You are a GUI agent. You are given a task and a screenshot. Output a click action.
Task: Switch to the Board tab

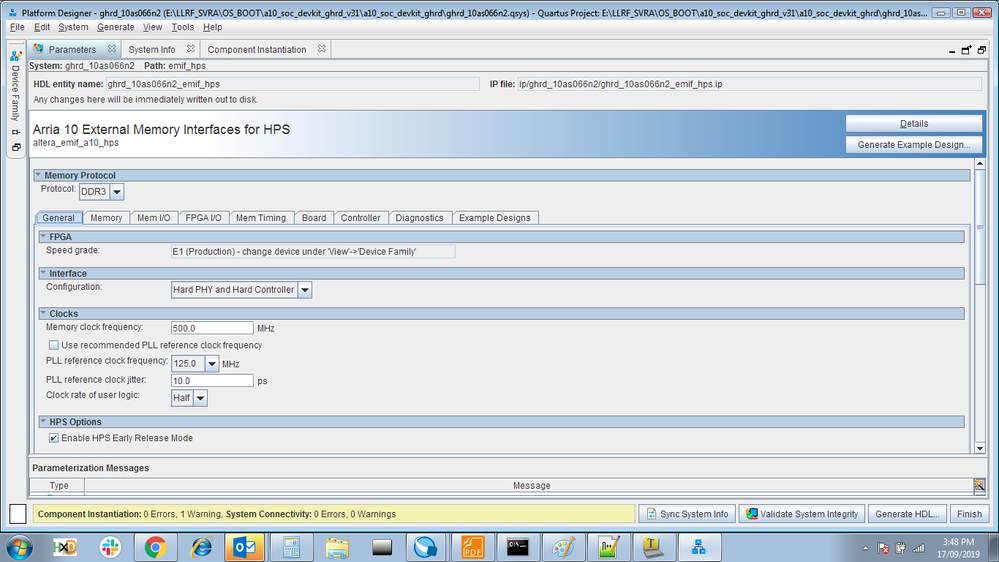[x=314, y=218]
